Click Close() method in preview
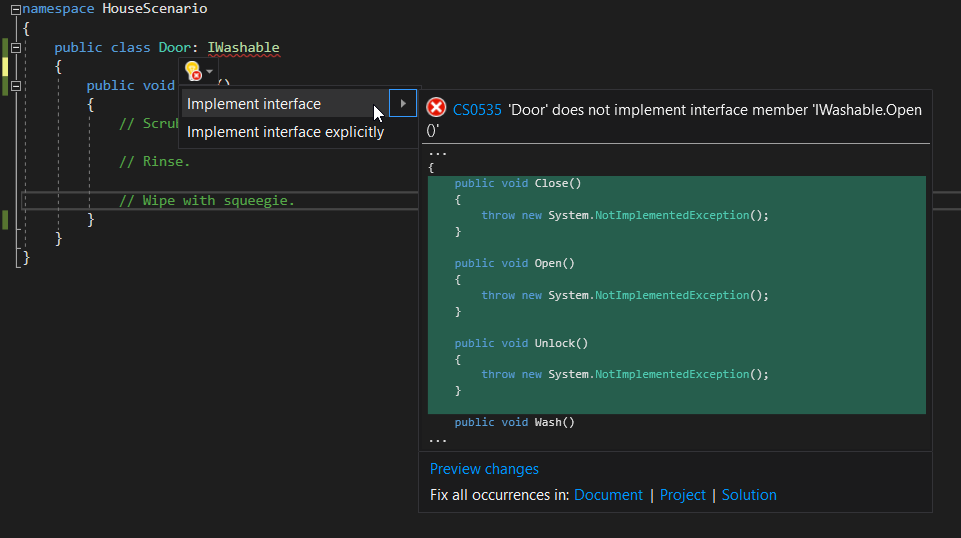Image resolution: width=961 pixels, height=538 pixels. tap(558, 183)
